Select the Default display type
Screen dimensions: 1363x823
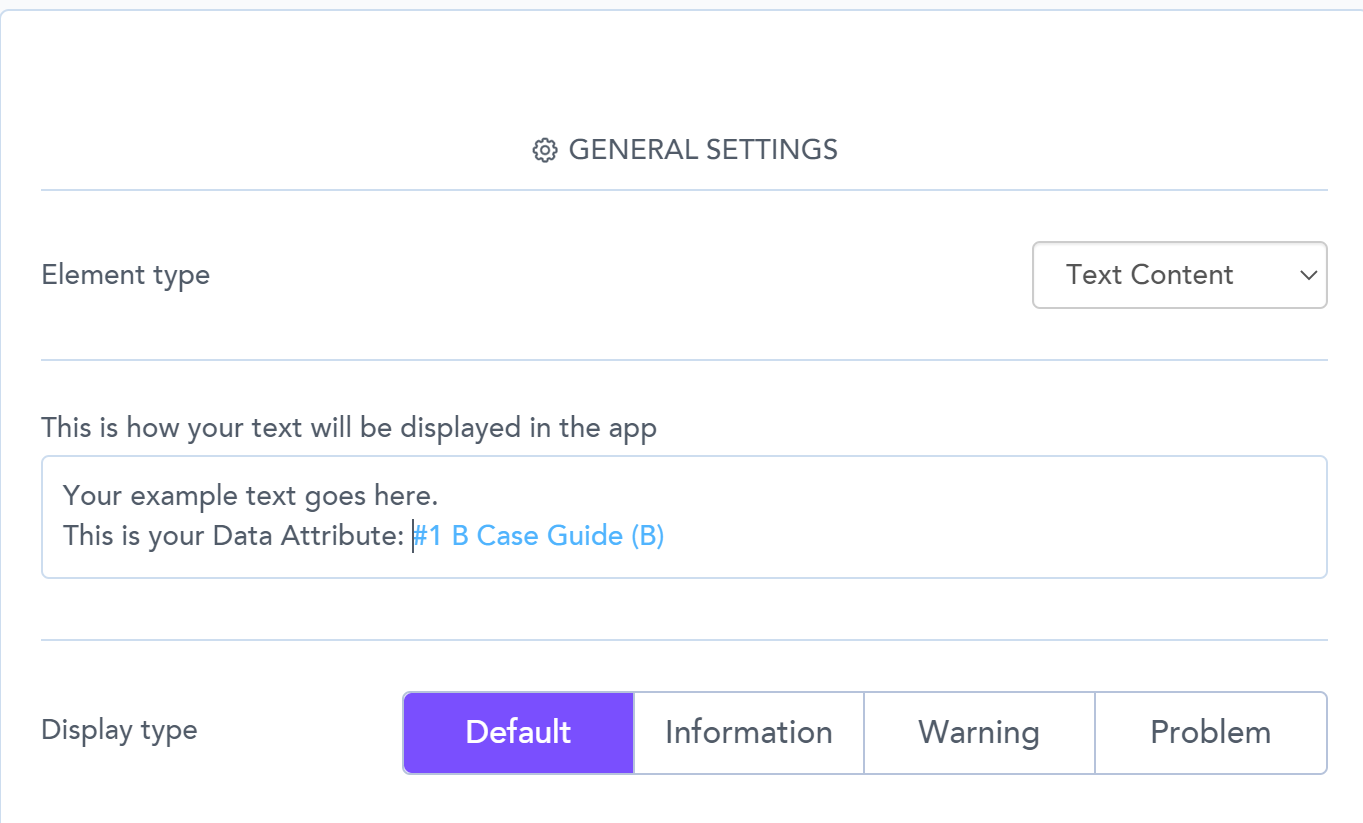pyautogui.click(x=518, y=732)
